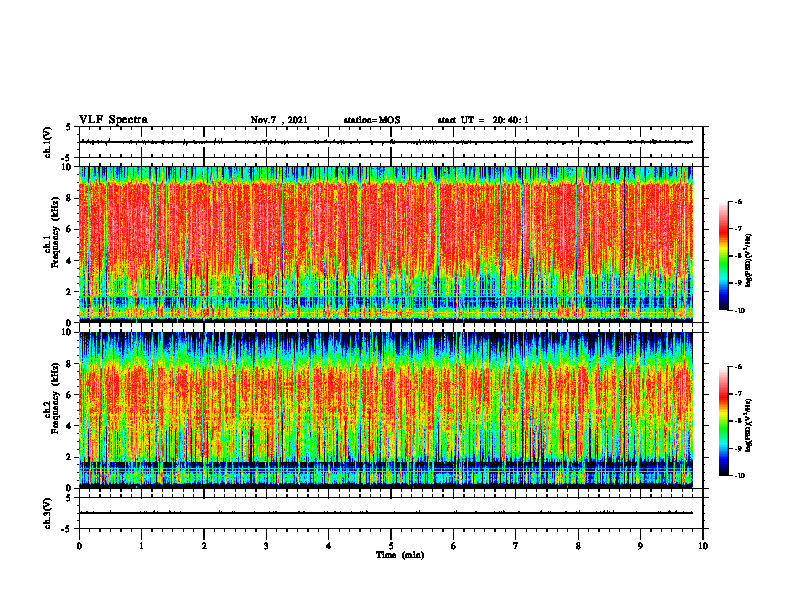Click the time axis tick label '7'
The width and height of the screenshot is (792, 612).
click(x=516, y=546)
